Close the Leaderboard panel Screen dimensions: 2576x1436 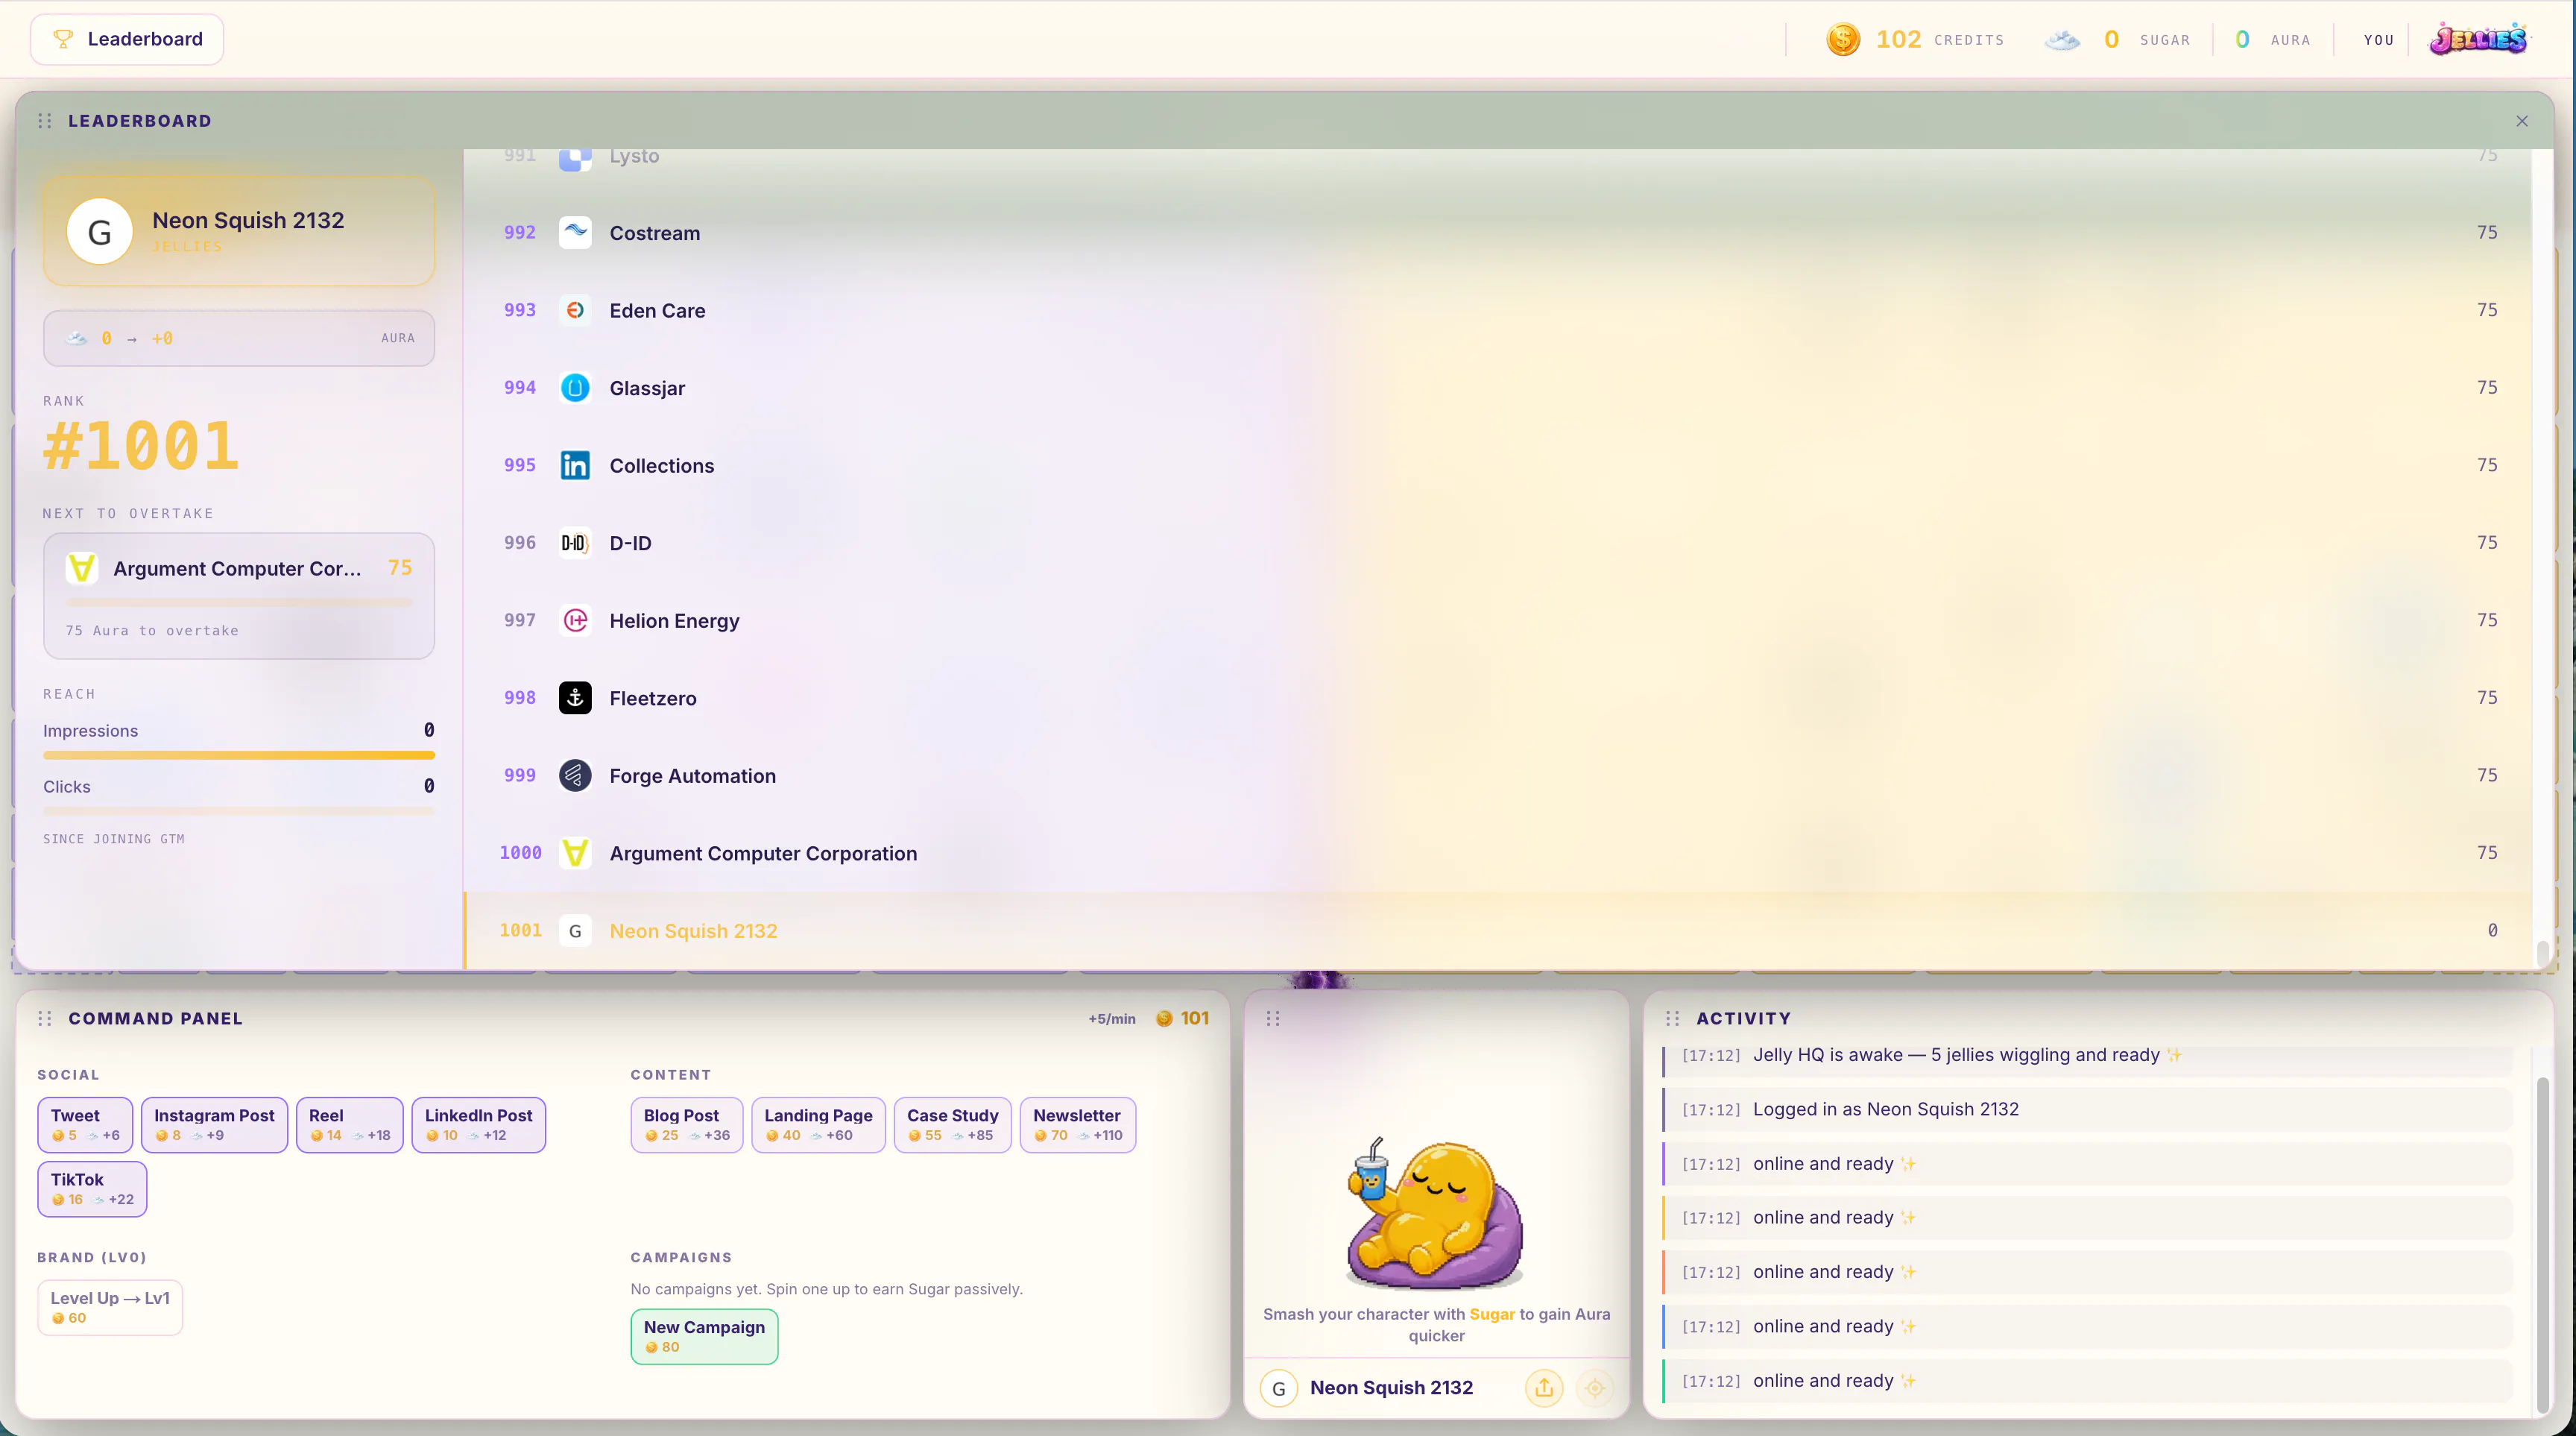pyautogui.click(x=2522, y=121)
